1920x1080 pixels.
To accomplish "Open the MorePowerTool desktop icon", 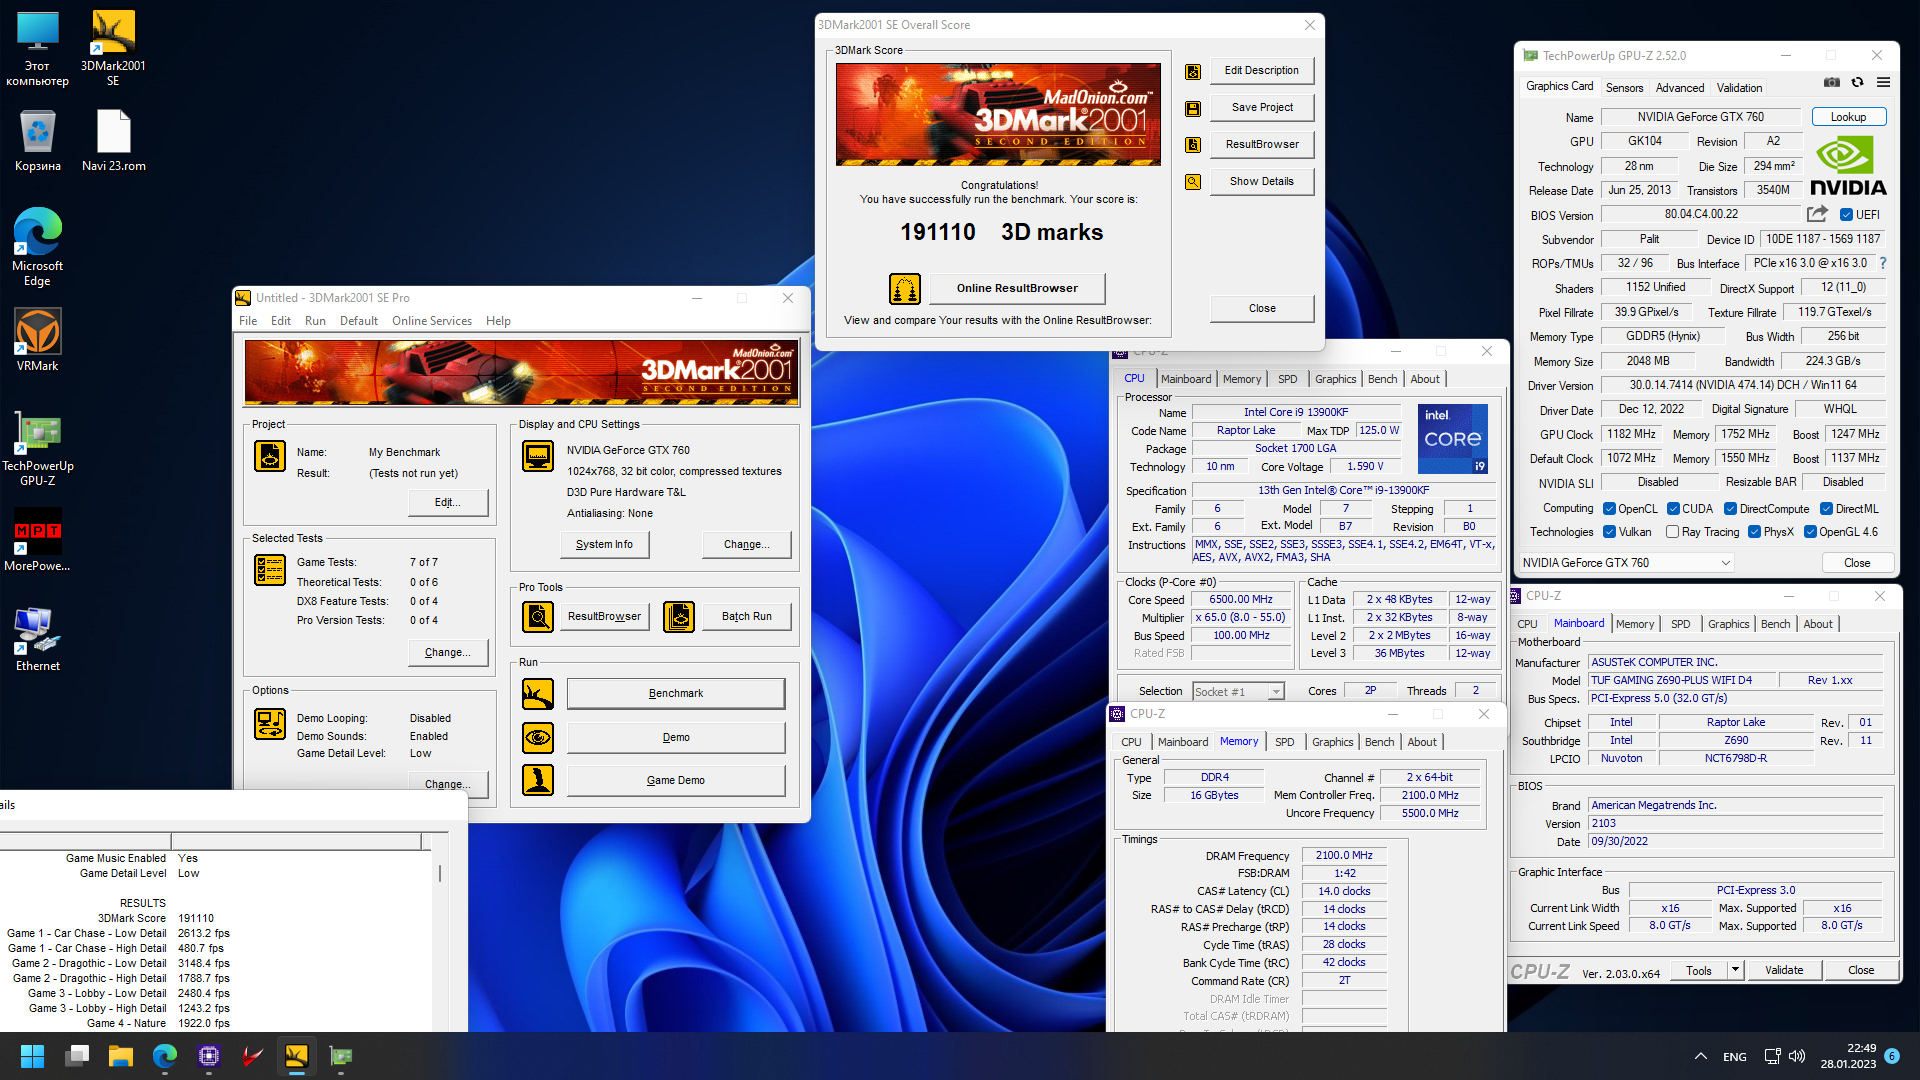I will click(37, 542).
